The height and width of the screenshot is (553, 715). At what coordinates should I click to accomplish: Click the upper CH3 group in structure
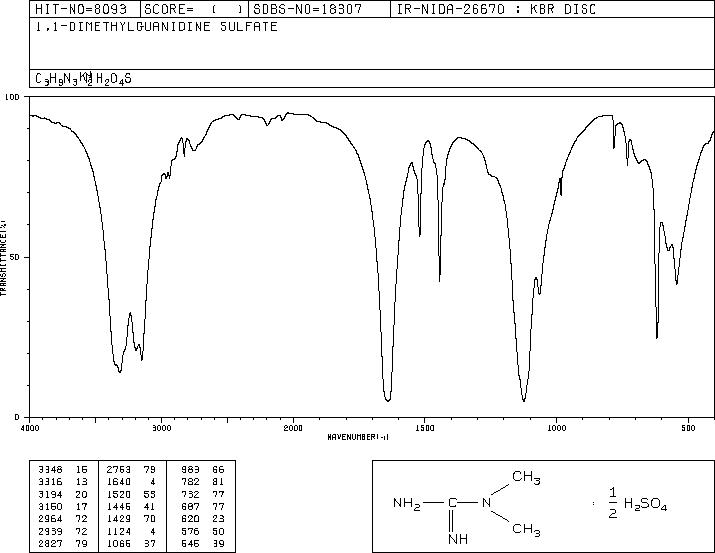click(x=526, y=478)
